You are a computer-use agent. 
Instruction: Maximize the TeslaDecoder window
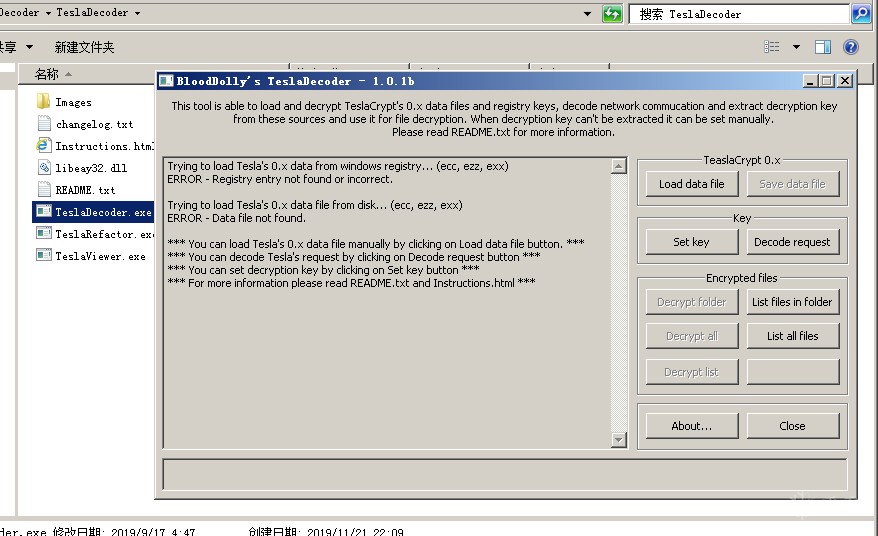(826, 81)
